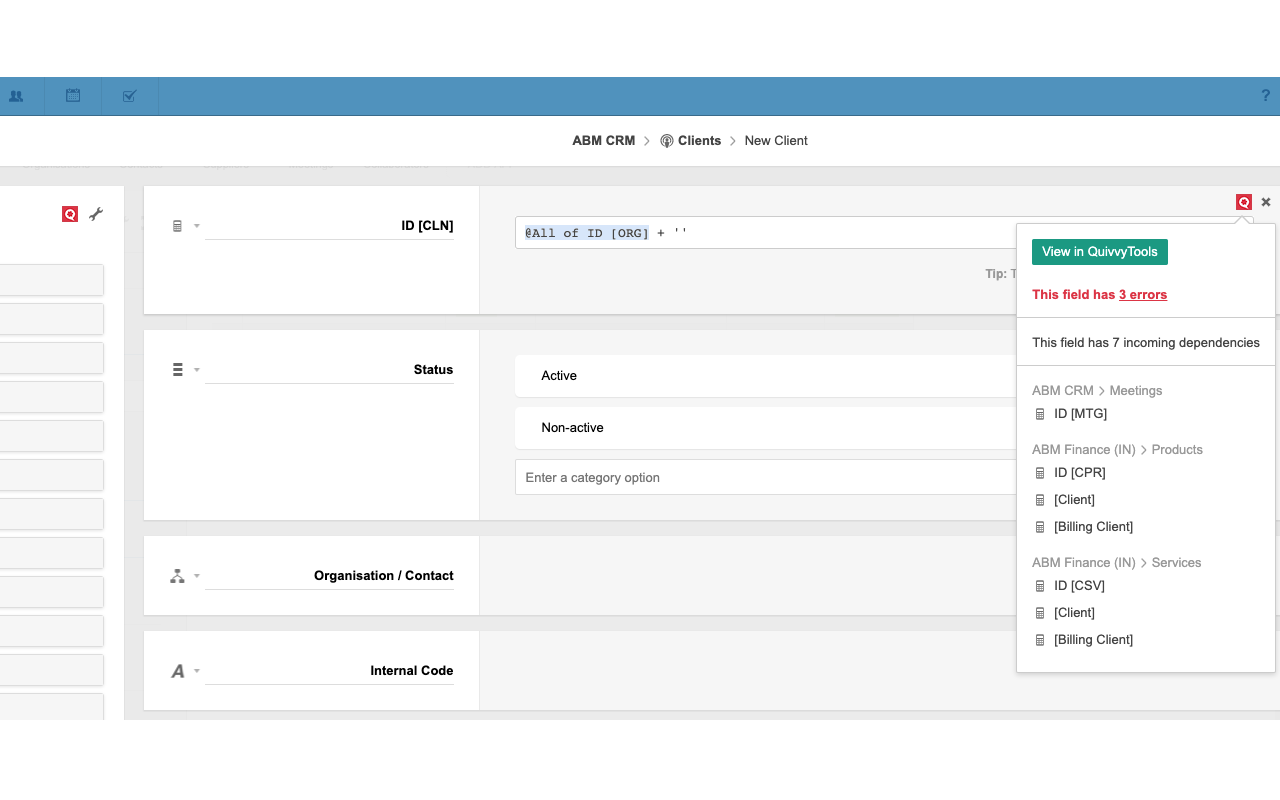Edit the Internal Code field label
Image resolution: width=1280 pixels, height=800 pixels.
[329, 671]
